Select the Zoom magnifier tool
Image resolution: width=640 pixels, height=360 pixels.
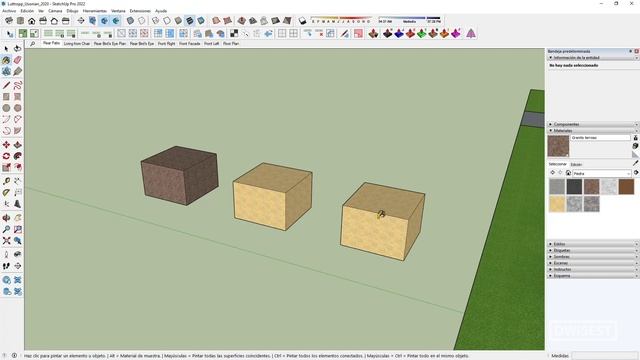point(6,229)
